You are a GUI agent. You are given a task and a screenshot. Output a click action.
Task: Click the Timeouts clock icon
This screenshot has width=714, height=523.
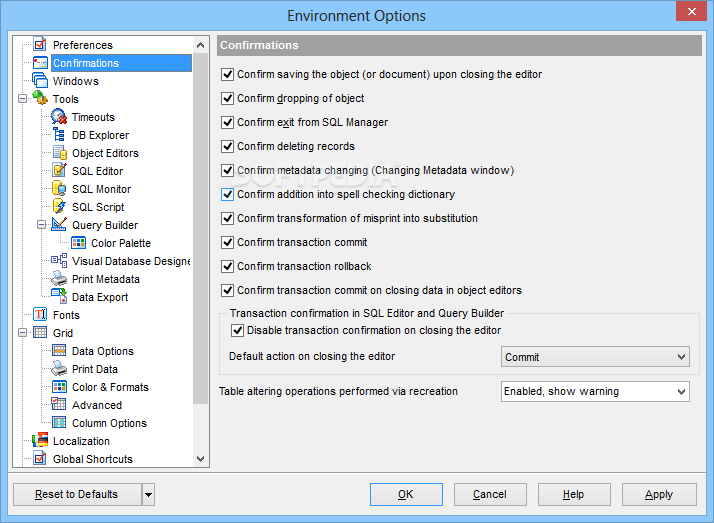tap(59, 117)
